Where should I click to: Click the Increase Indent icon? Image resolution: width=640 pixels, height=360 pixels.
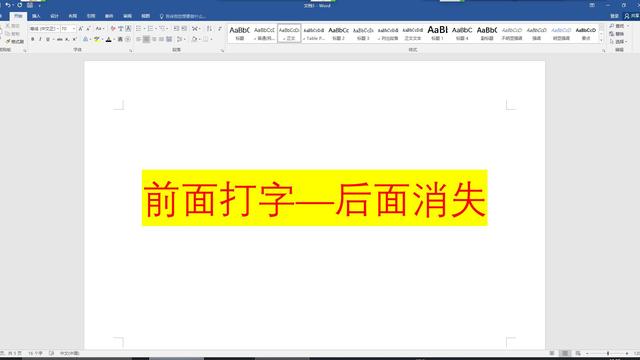(184, 29)
